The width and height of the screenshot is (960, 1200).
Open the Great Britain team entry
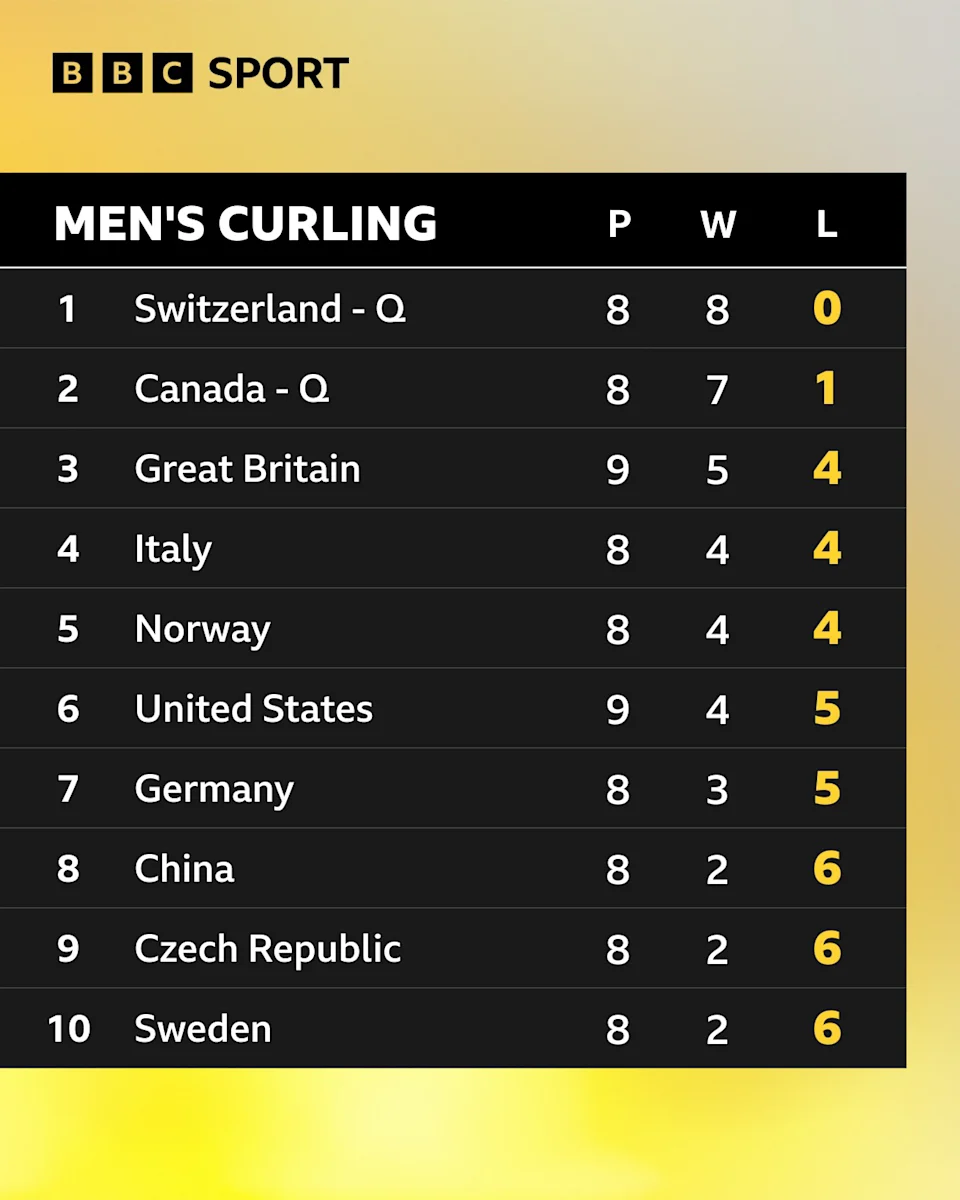247,469
